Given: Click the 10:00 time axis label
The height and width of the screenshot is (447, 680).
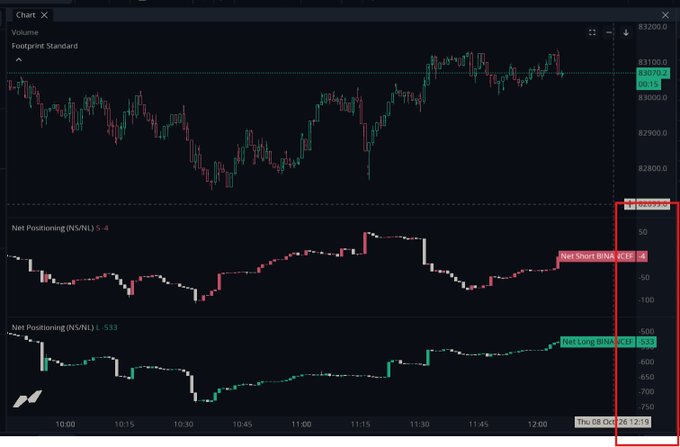Looking at the screenshot, I should pyautogui.click(x=65, y=424).
